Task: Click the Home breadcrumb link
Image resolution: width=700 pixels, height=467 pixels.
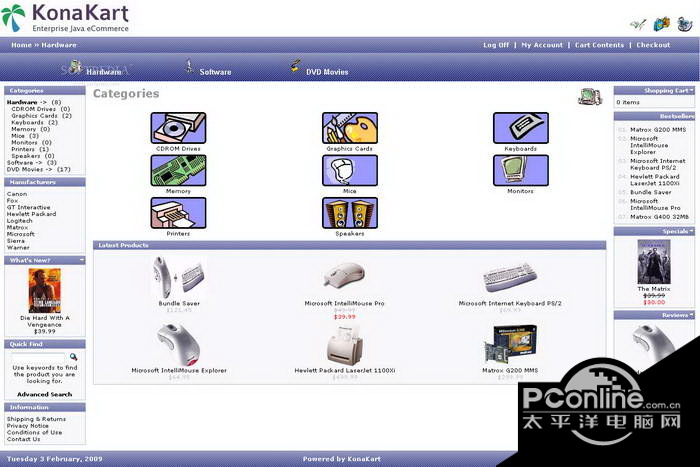Action: 21,45
